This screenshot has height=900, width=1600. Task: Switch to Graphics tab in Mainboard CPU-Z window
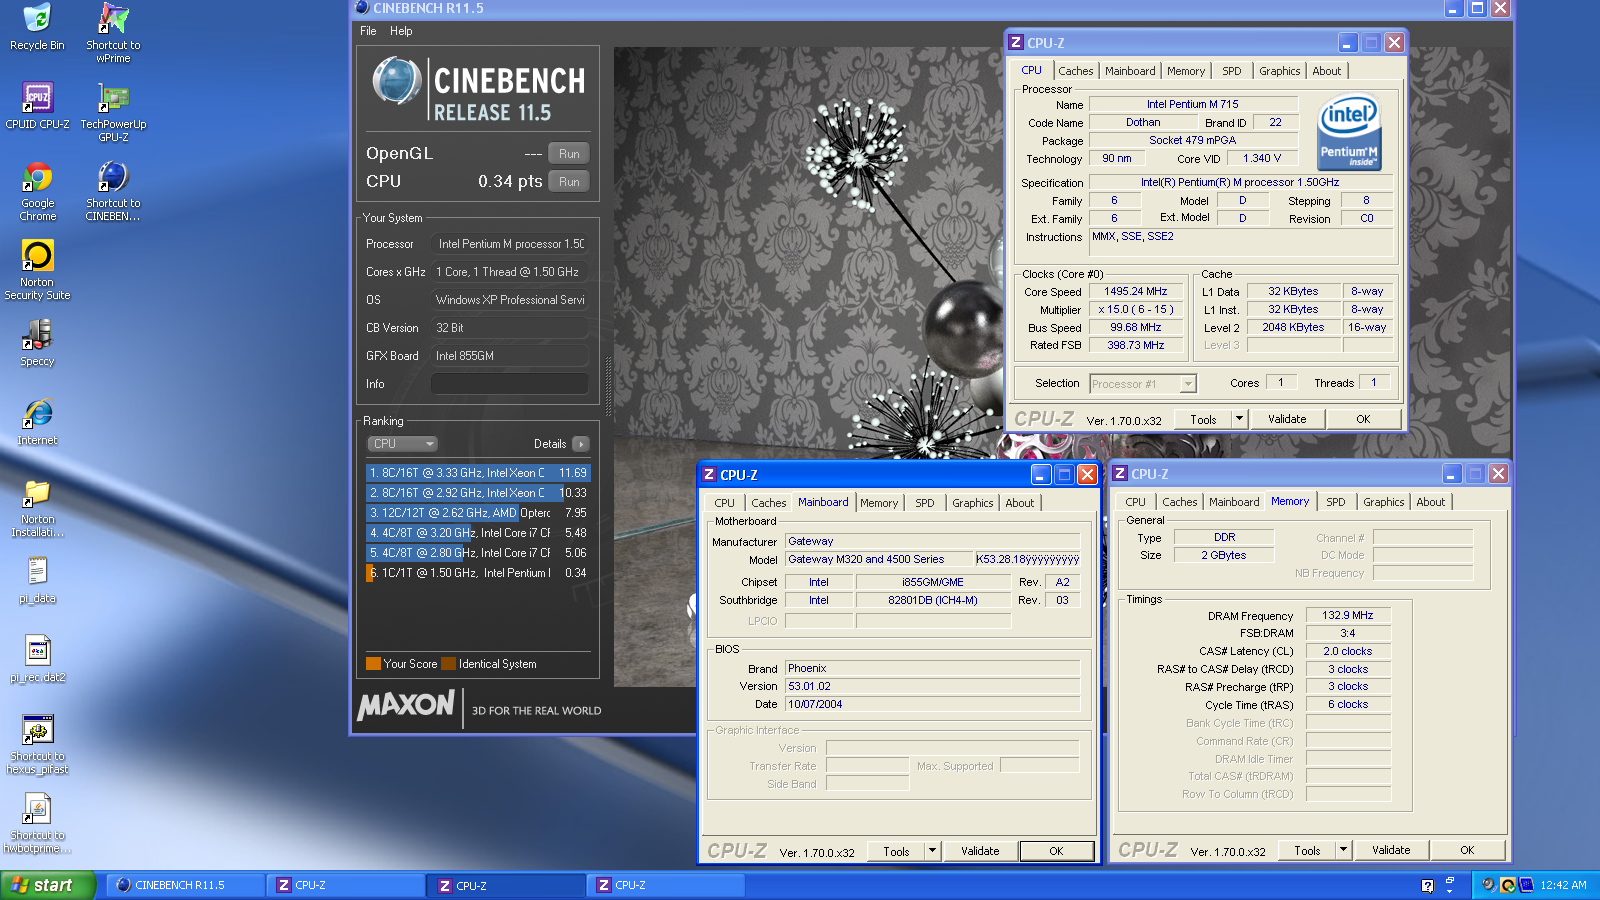972,503
